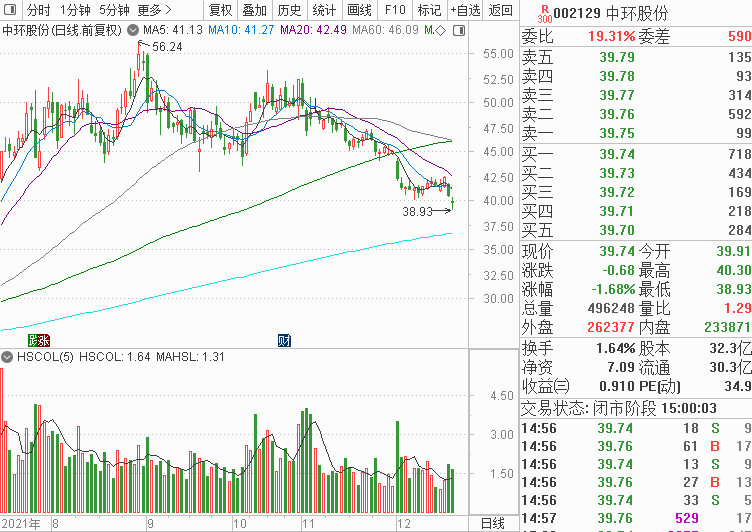Click 叠加 overlay button
The width and height of the screenshot is (752, 532).
(255, 10)
